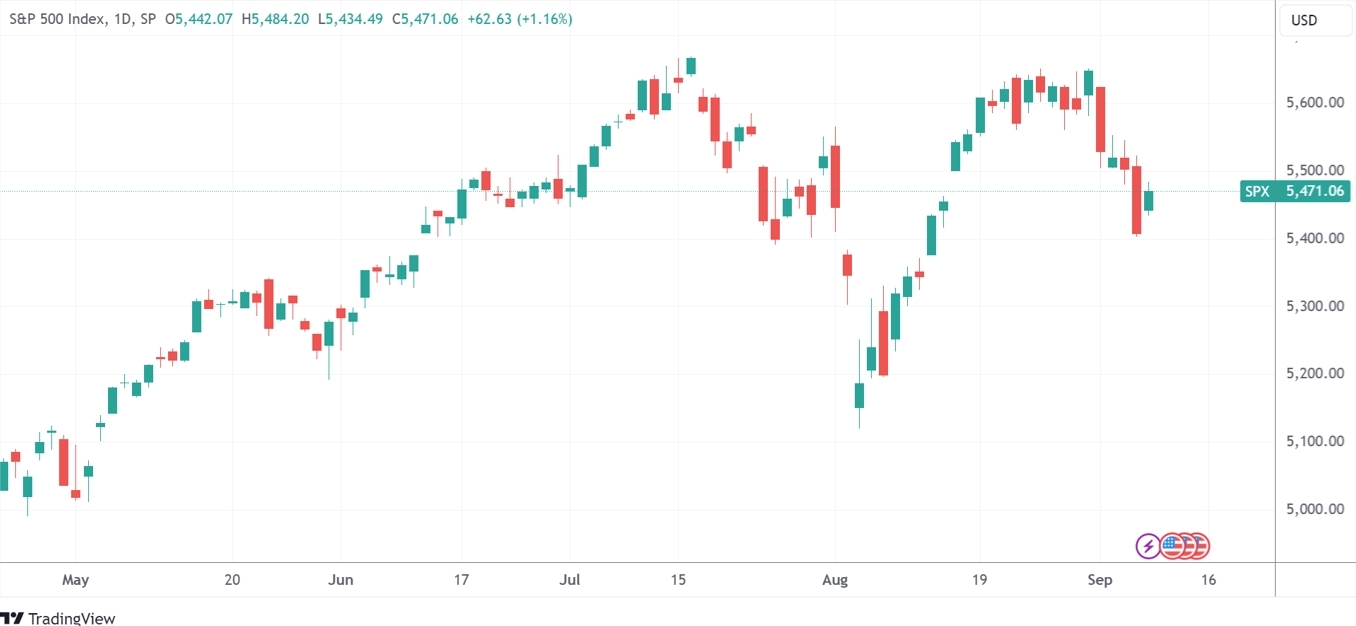
Task: Select the Jun date on time axis
Action: [x=341, y=580]
